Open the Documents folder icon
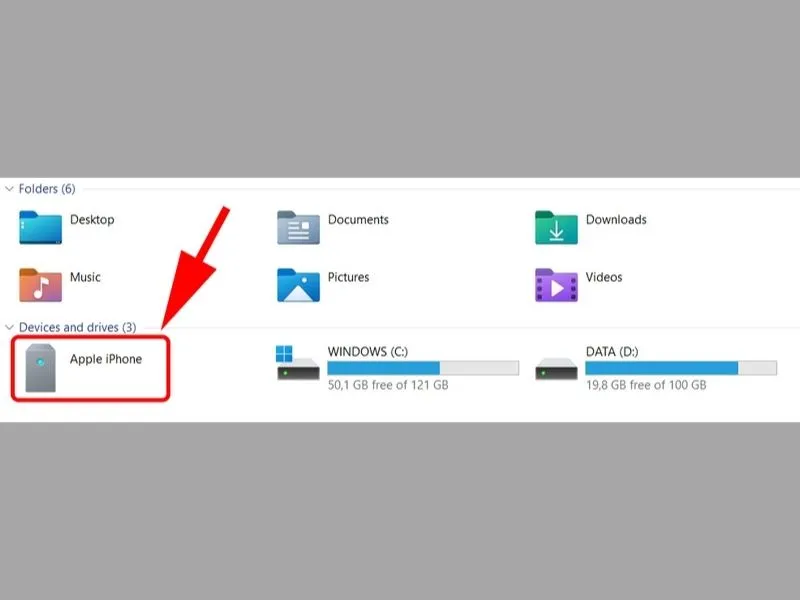This screenshot has height=600, width=800. coord(298,228)
